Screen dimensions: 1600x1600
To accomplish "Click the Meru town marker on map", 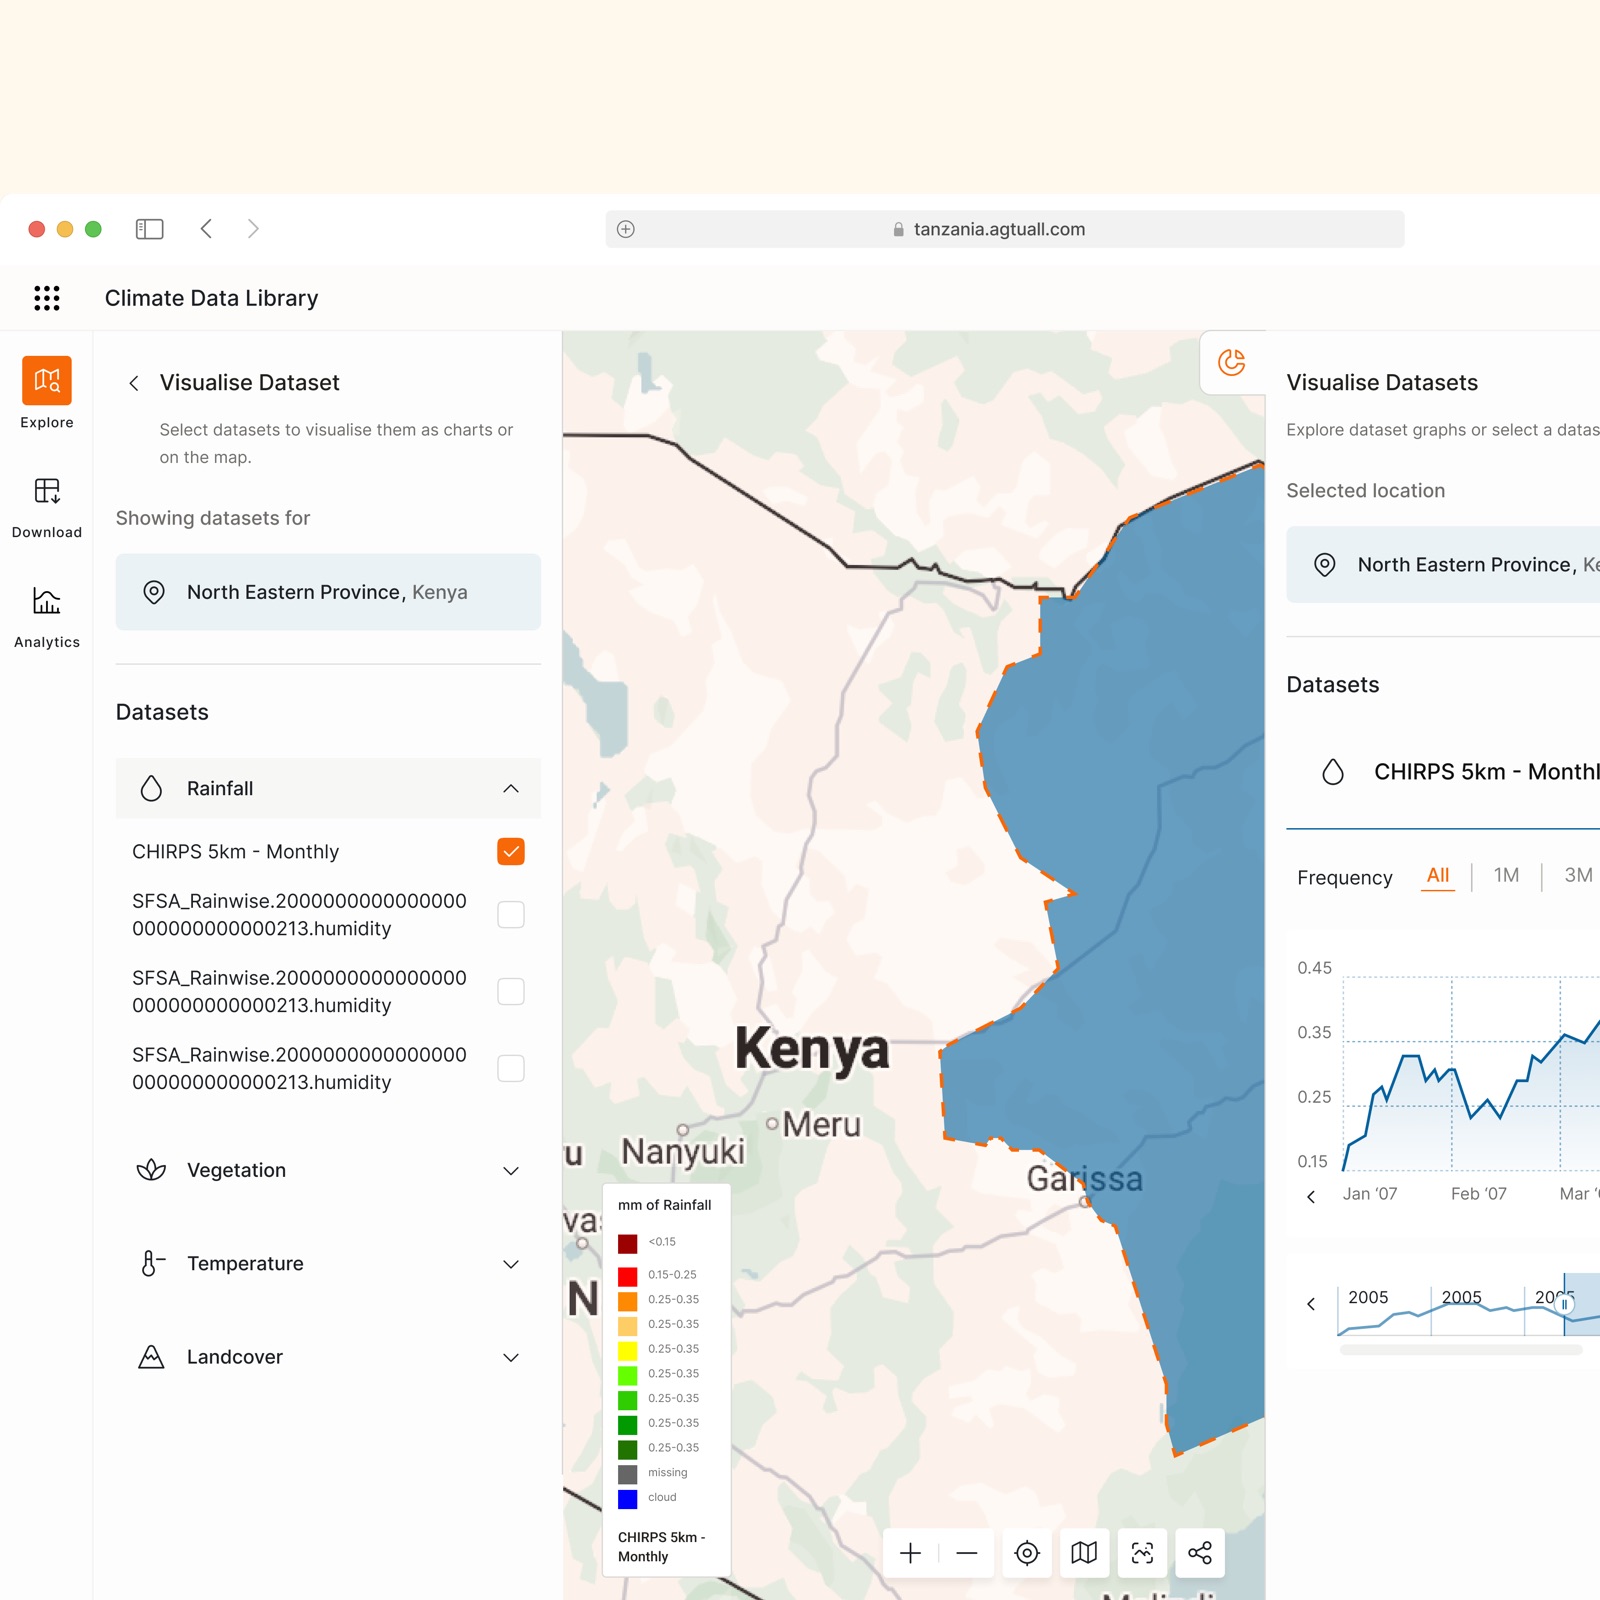I will coord(772,1124).
